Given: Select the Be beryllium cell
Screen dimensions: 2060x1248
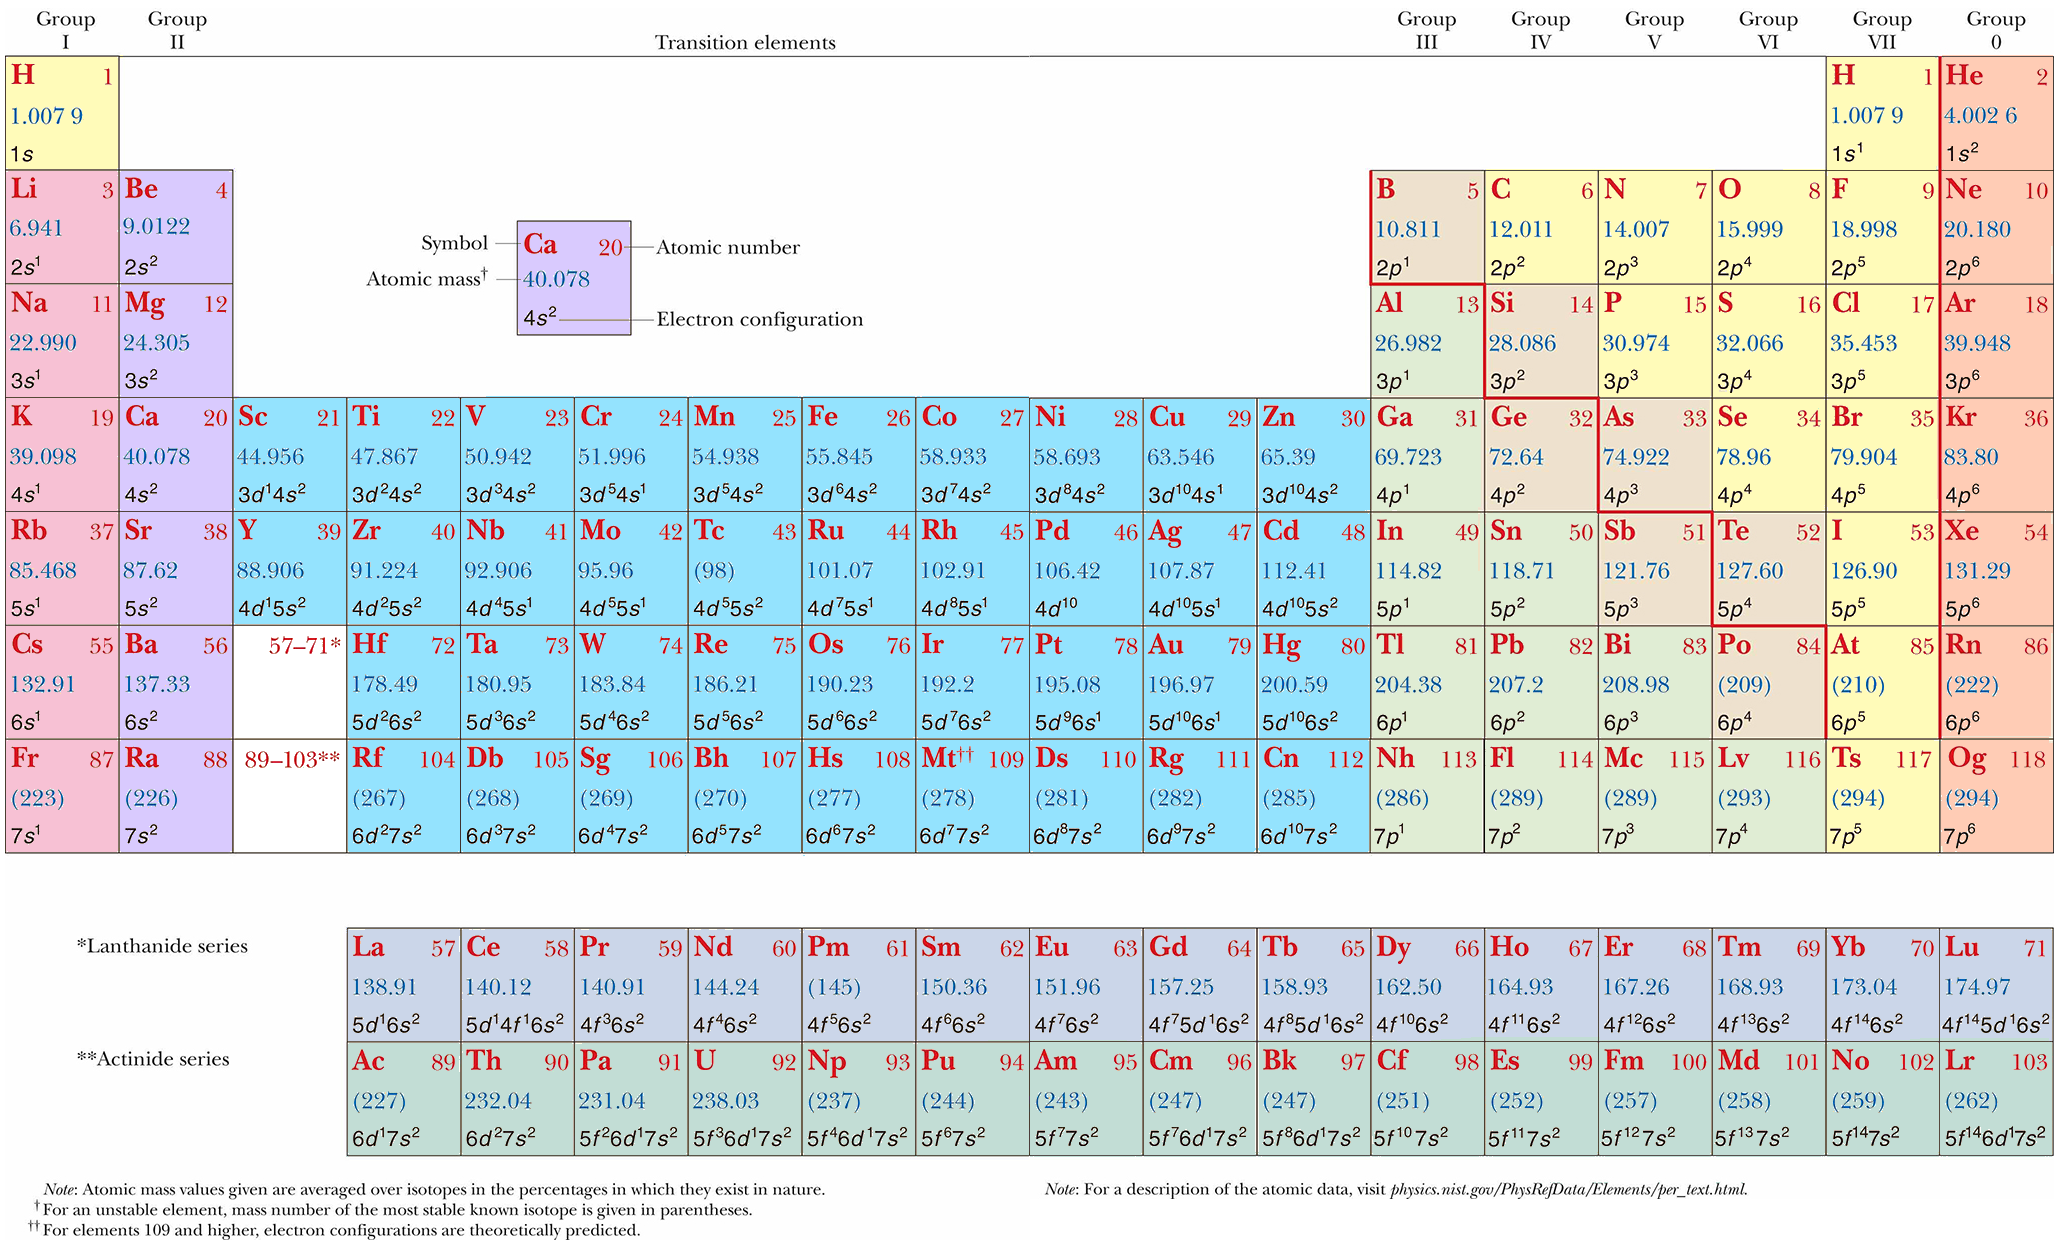Looking at the screenshot, I should (176, 227).
